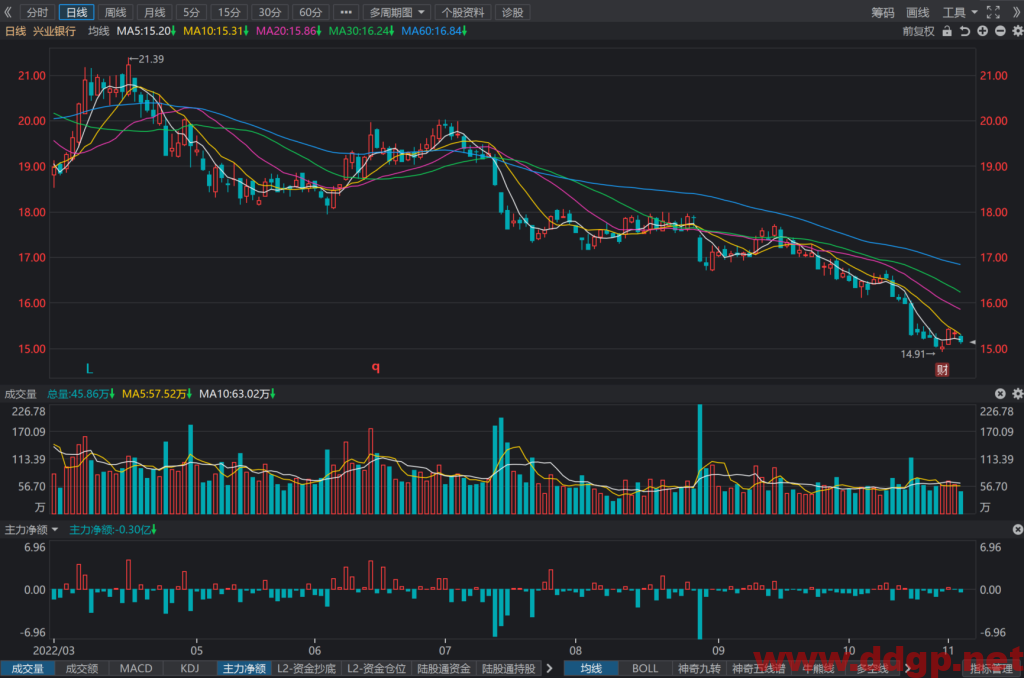1024x678 pixels.
Task: Click 总量:45.86万 volume value
Action: pos(81,394)
